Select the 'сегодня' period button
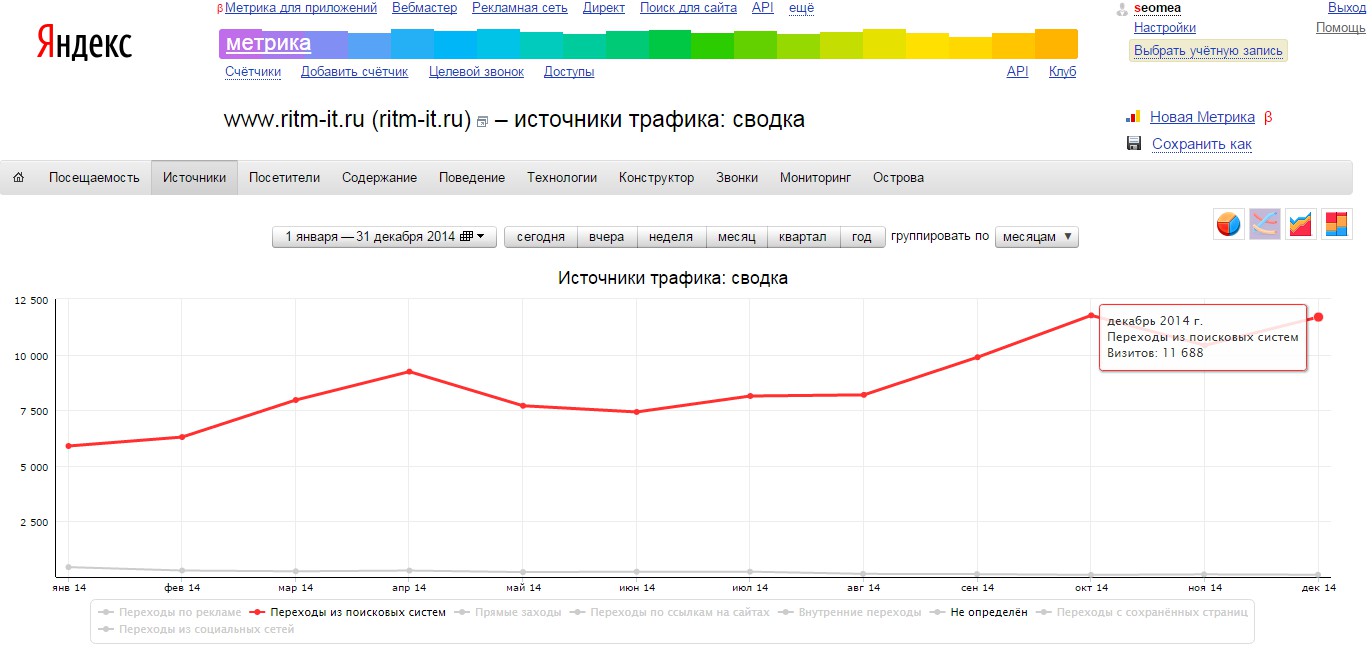The width and height of the screenshot is (1372, 655). [x=541, y=237]
